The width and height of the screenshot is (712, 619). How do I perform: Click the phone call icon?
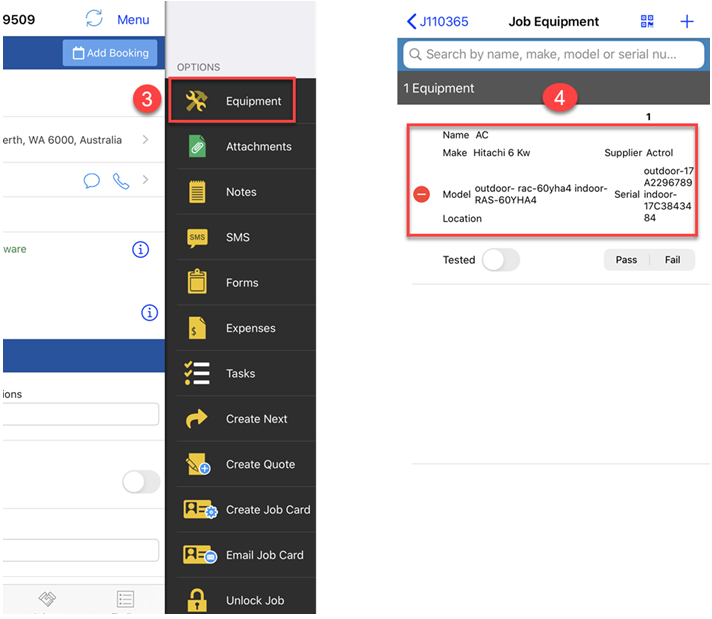121,181
